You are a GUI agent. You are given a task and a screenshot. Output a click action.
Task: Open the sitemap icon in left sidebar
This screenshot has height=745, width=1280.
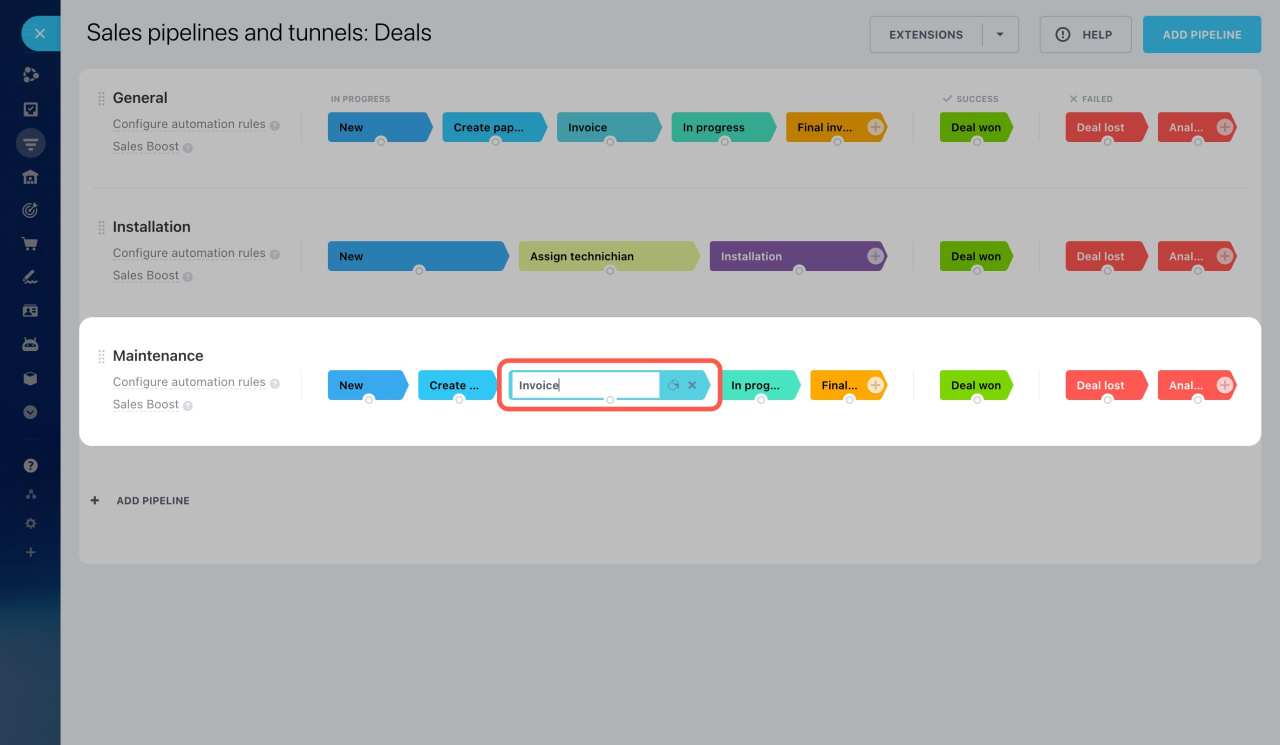tap(30, 494)
